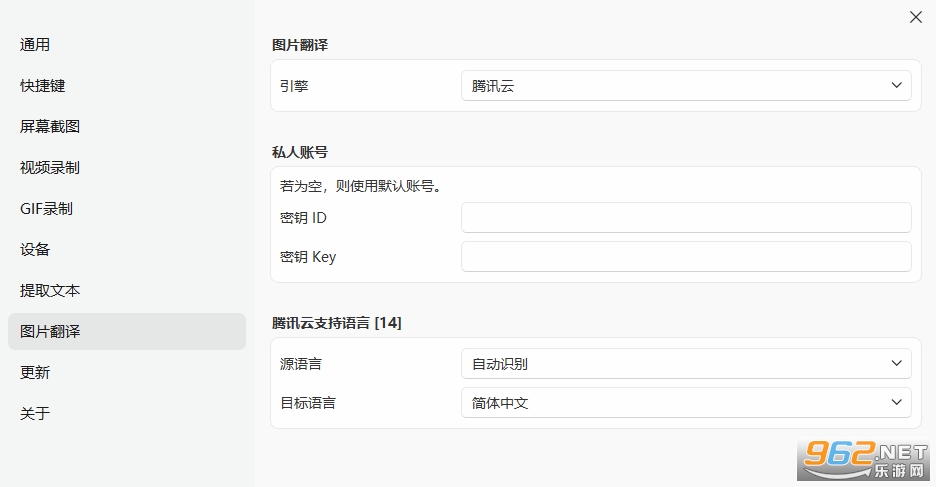Go to the 关于 page
Screen dimensions: 936x487
[x=127, y=413]
